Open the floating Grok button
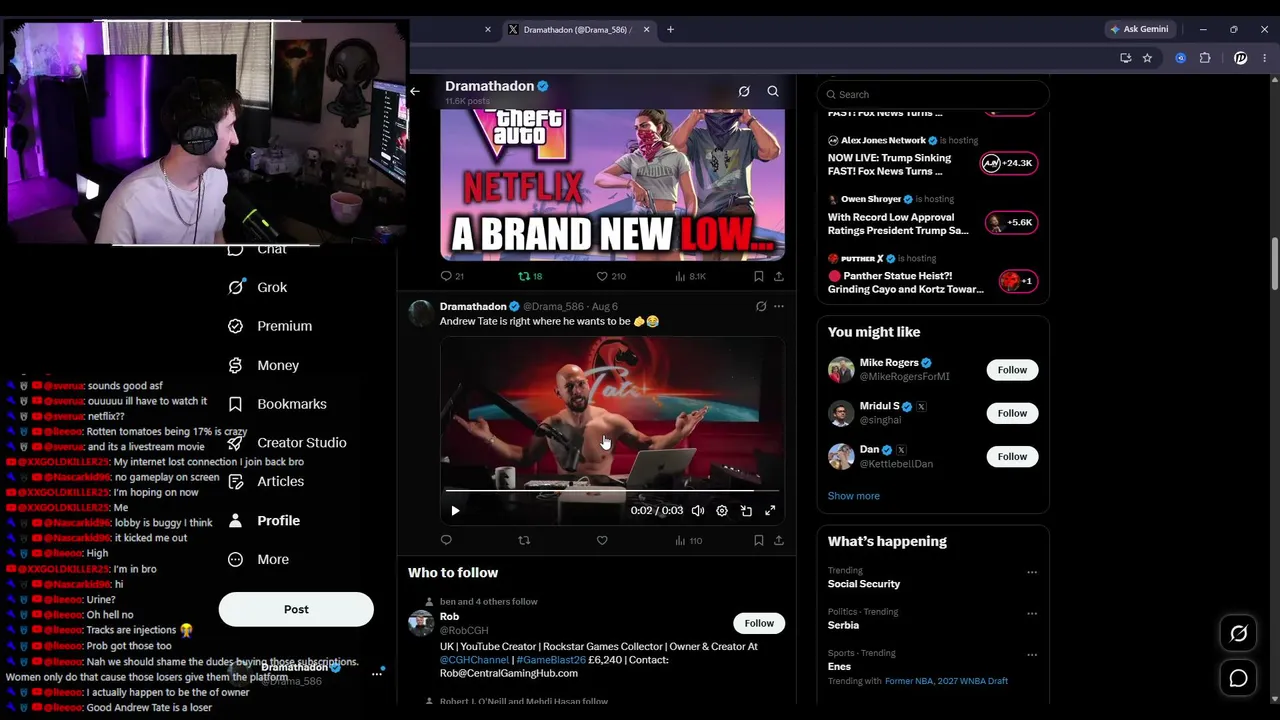 [1238, 634]
